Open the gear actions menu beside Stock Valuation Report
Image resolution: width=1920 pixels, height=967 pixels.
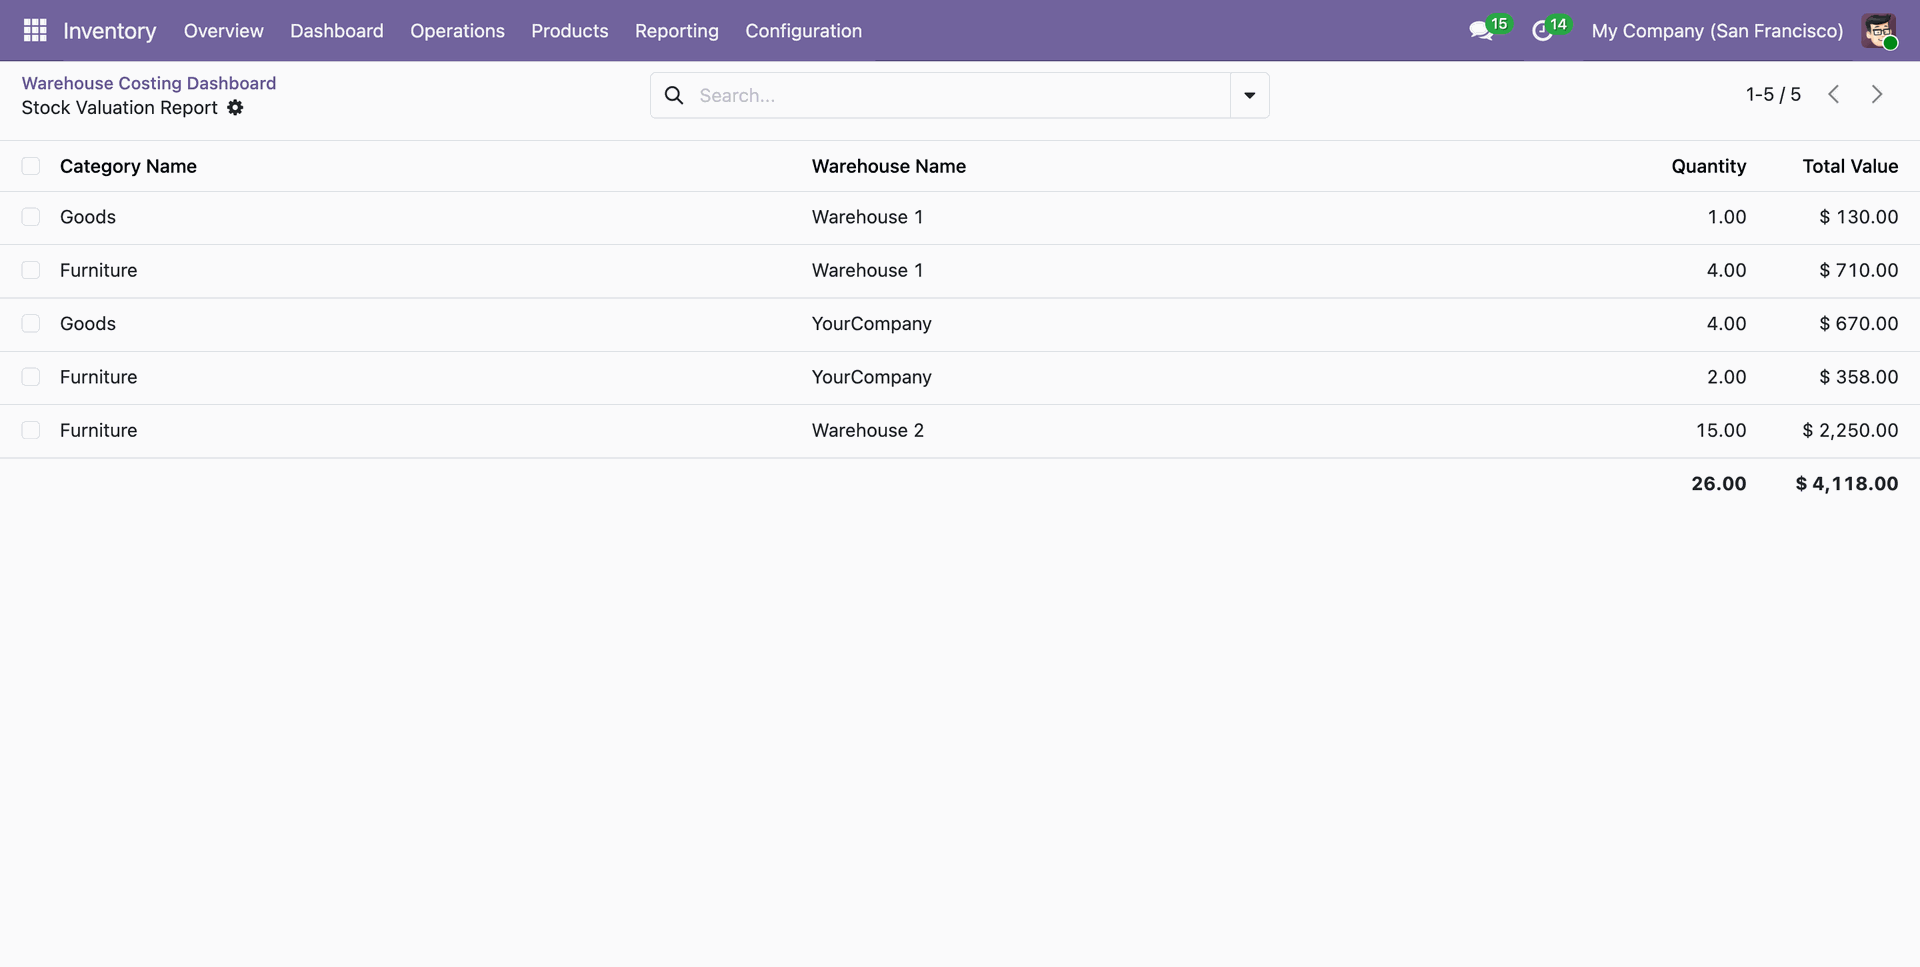pos(235,108)
